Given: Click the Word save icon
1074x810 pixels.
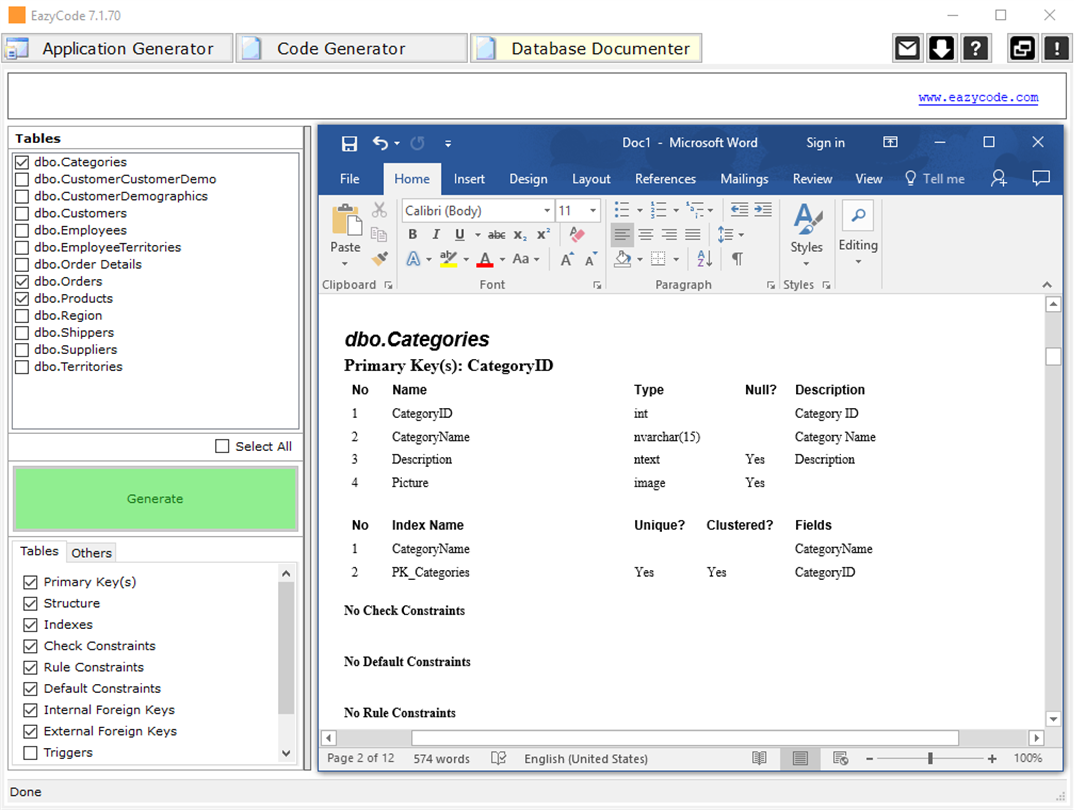Looking at the screenshot, I should coord(349,143).
